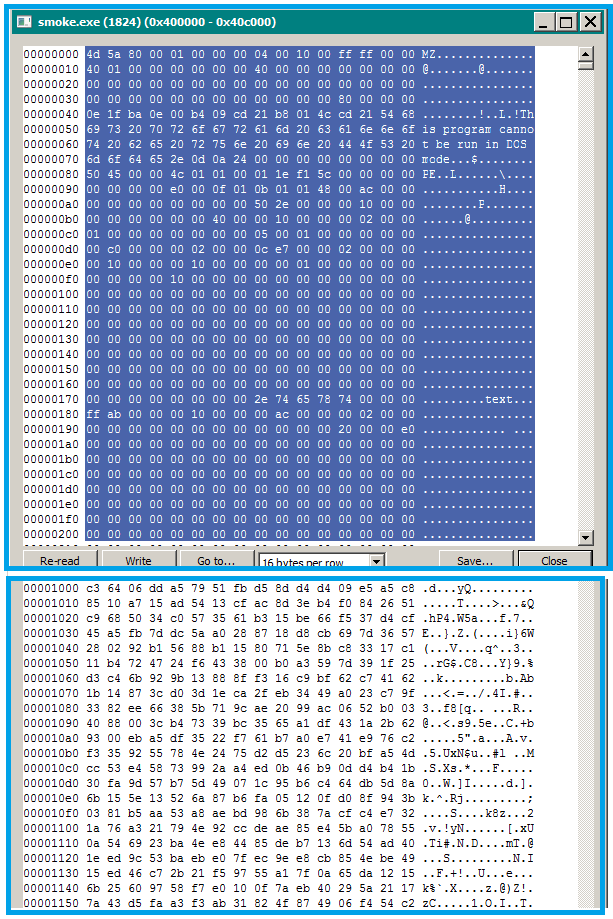Expand the bytes per row dropdown

[x=376, y=562]
